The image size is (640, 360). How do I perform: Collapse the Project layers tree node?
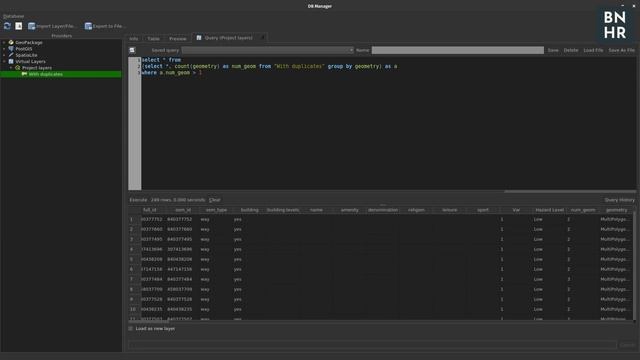click(11, 68)
